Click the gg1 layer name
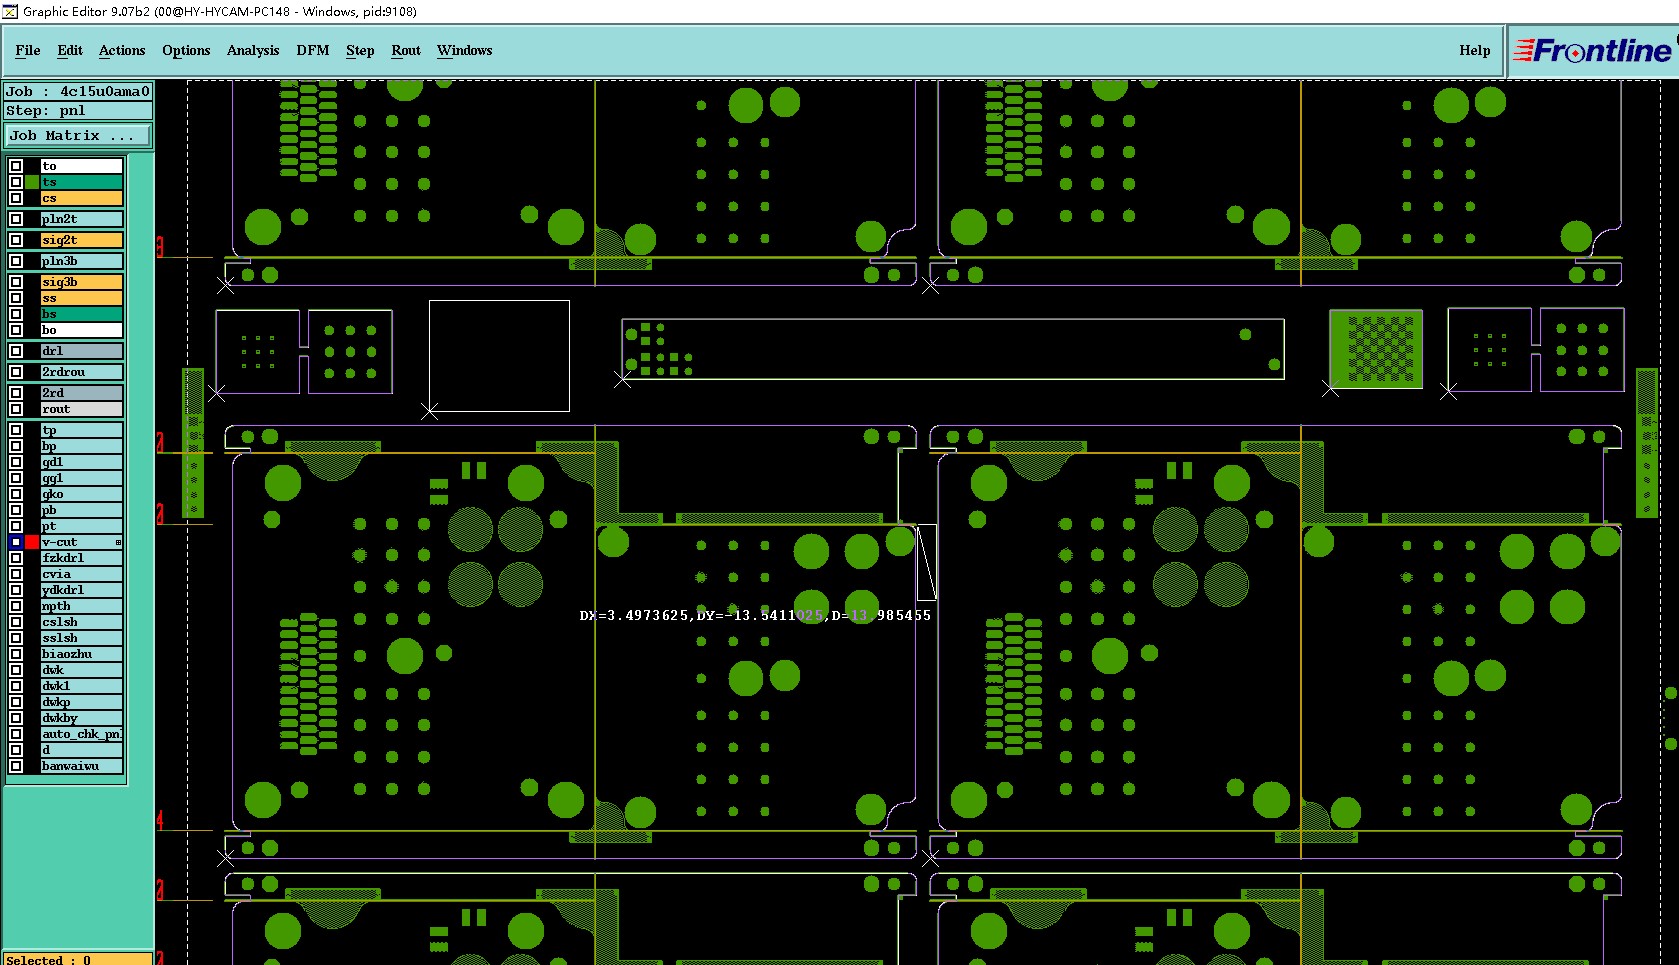 click(82, 478)
